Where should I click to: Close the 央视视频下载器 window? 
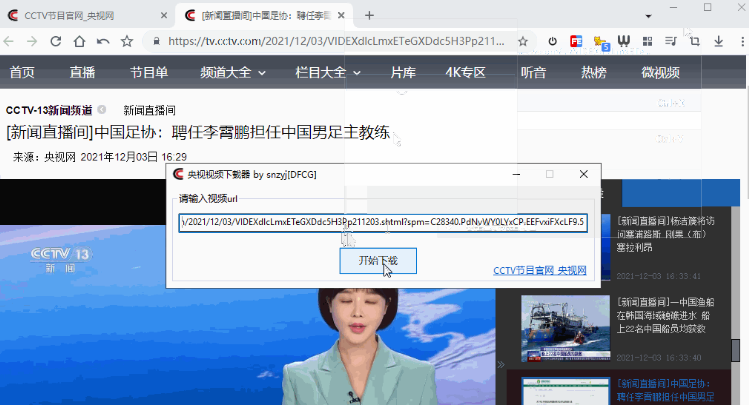pyautogui.click(x=584, y=174)
